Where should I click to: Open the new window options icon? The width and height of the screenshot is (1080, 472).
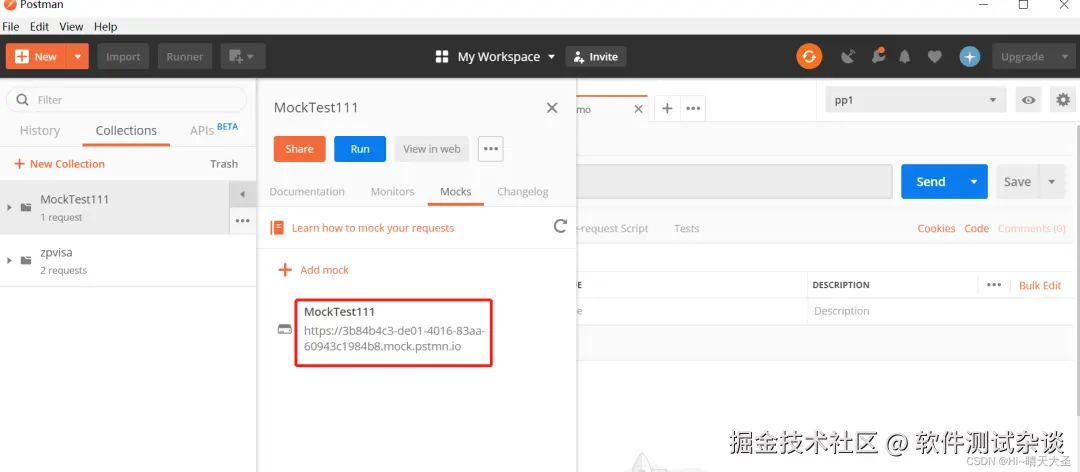(243, 57)
